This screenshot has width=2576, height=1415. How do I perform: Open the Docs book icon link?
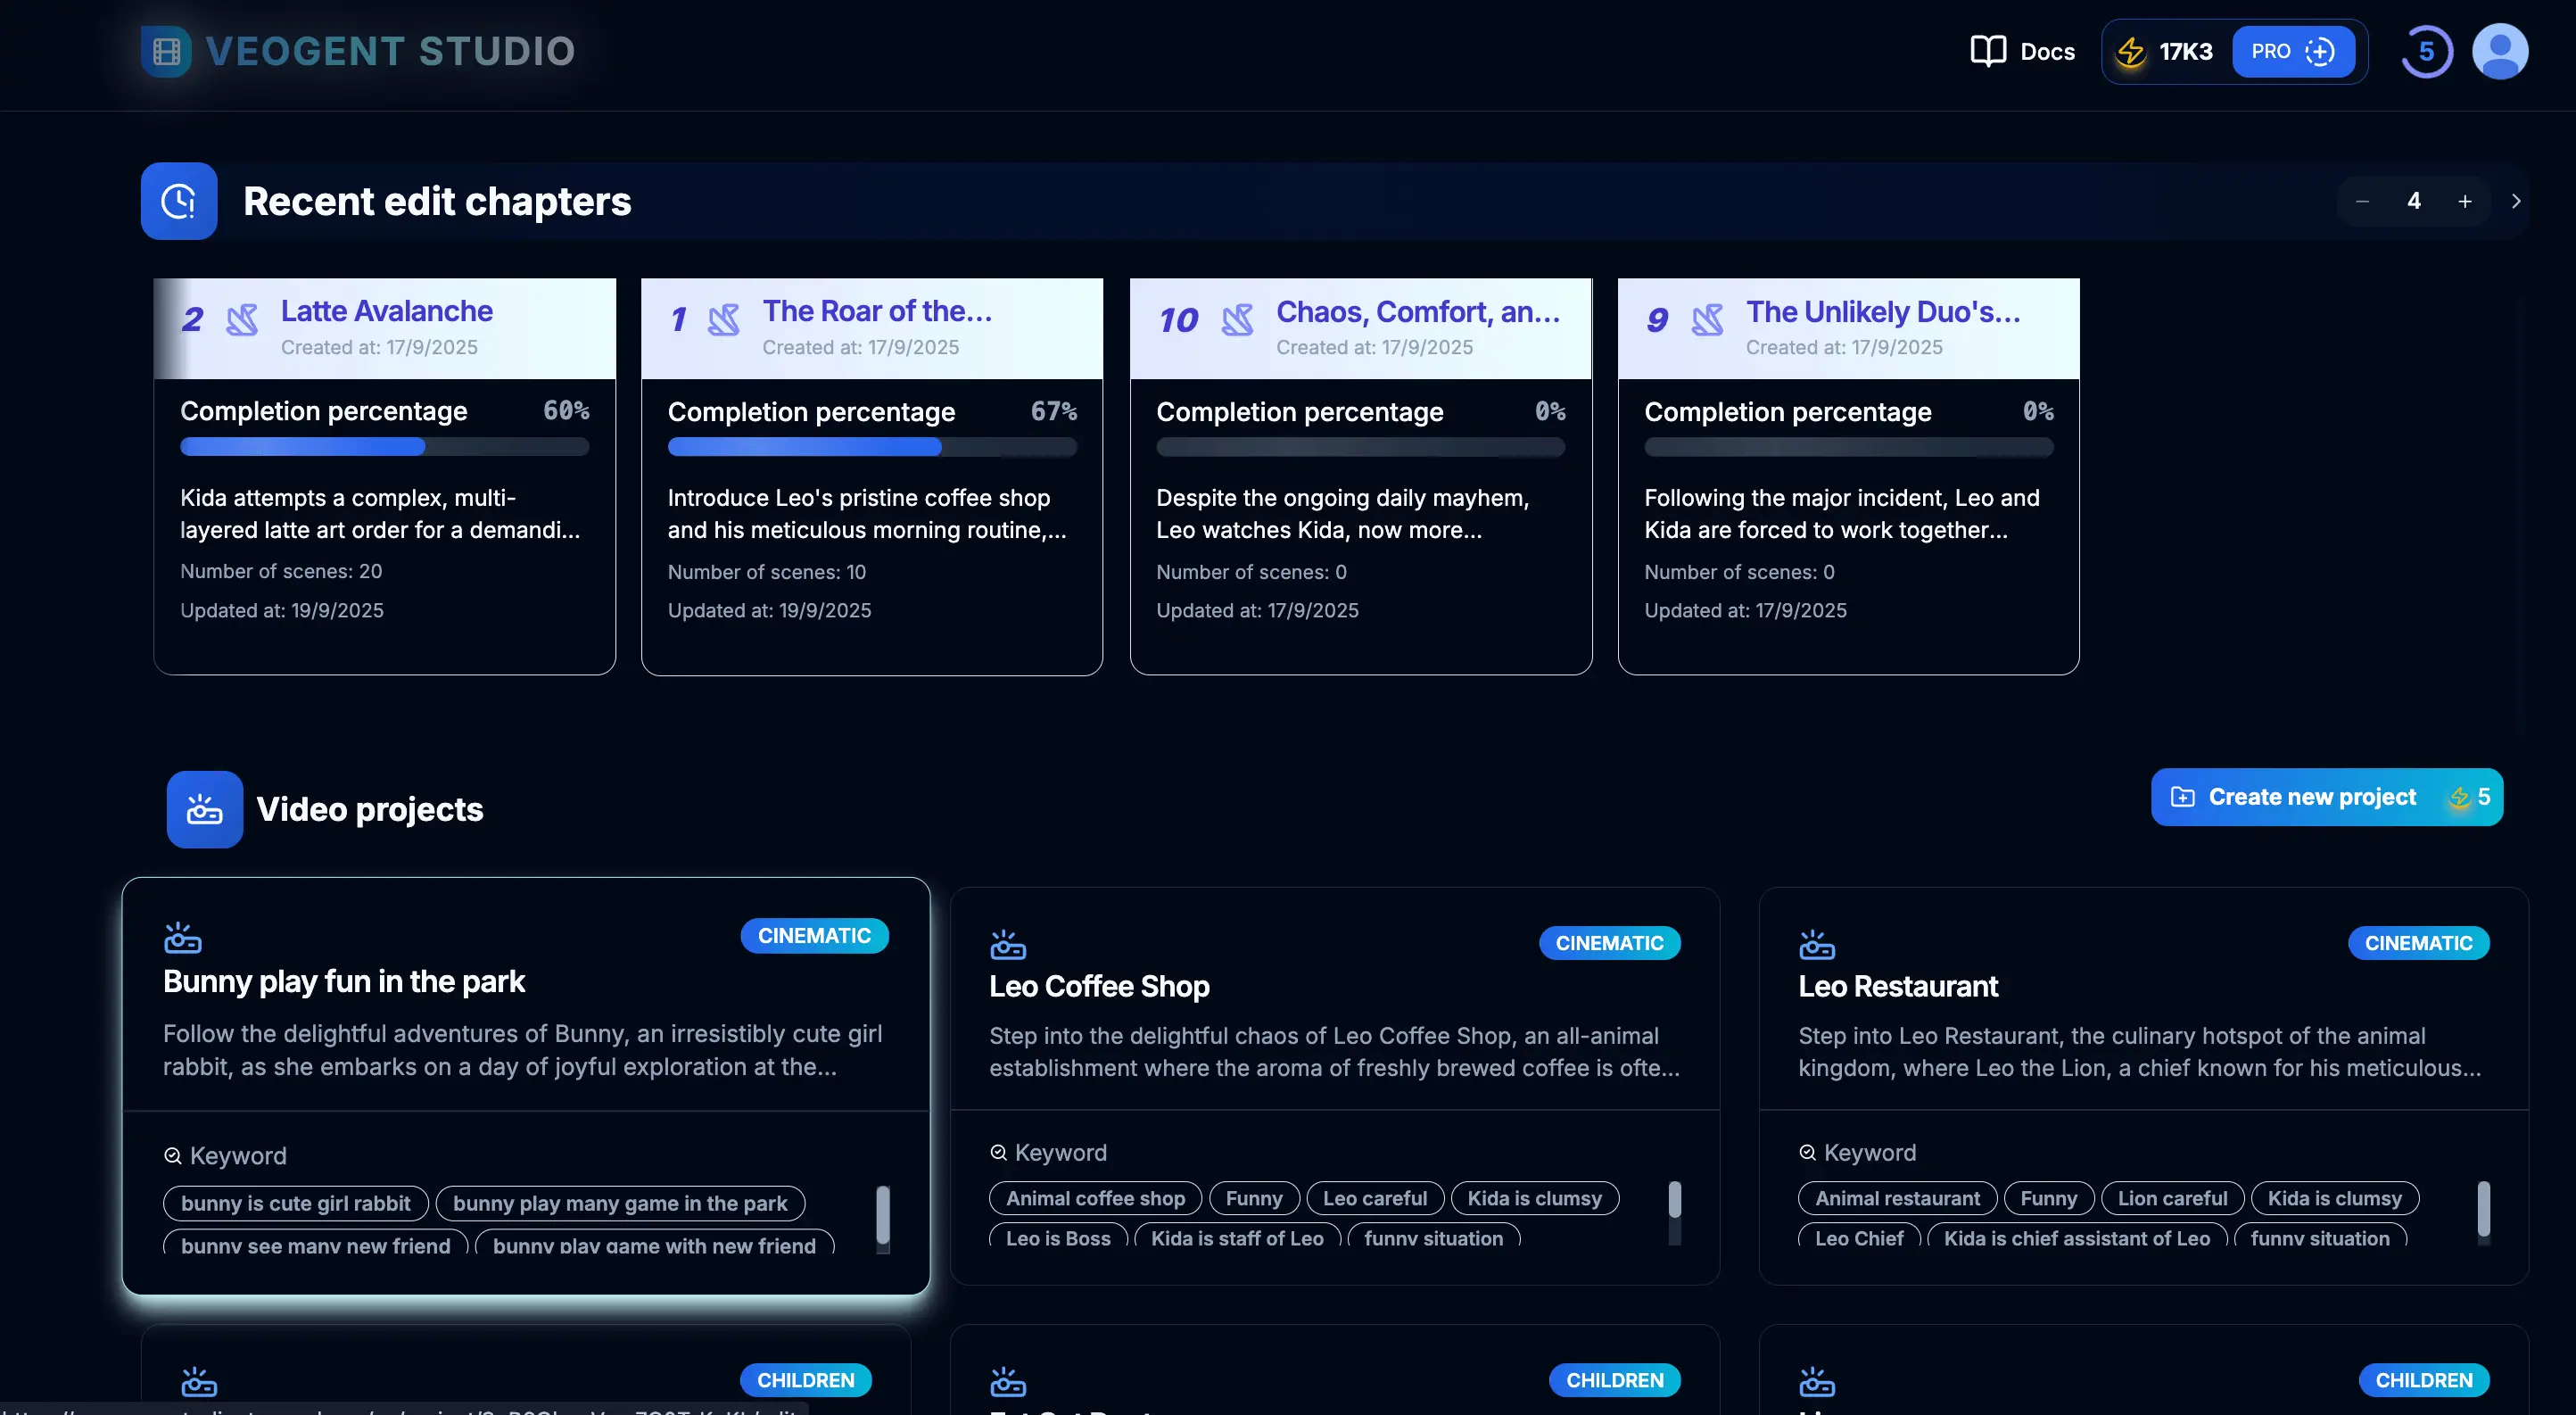pos(1988,51)
